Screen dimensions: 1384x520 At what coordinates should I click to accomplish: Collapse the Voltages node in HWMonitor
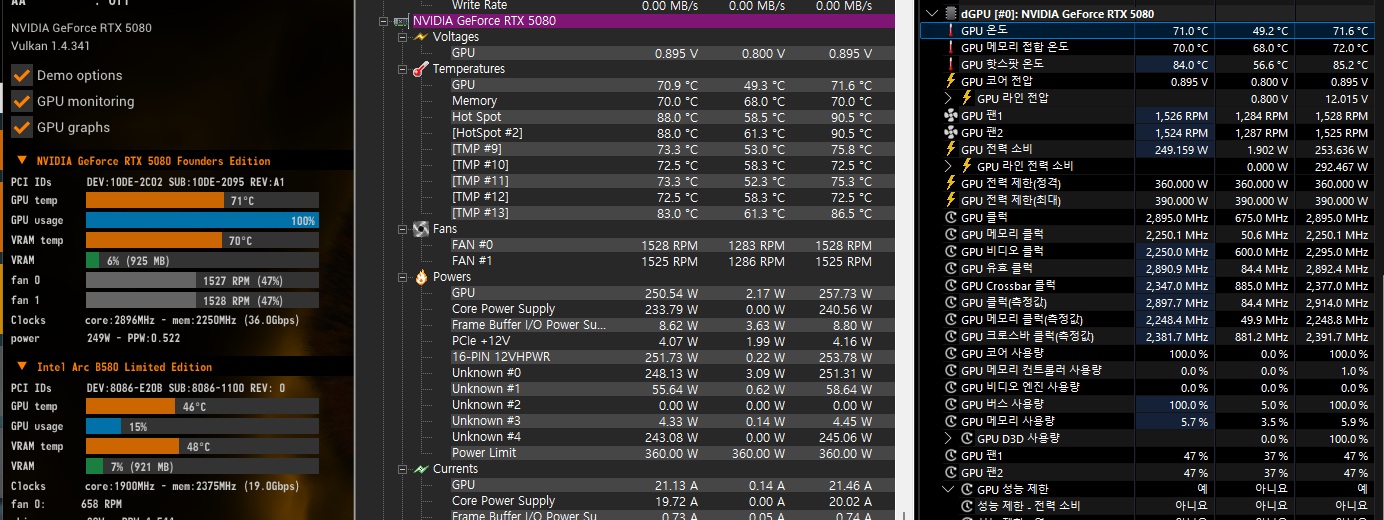tap(402, 37)
